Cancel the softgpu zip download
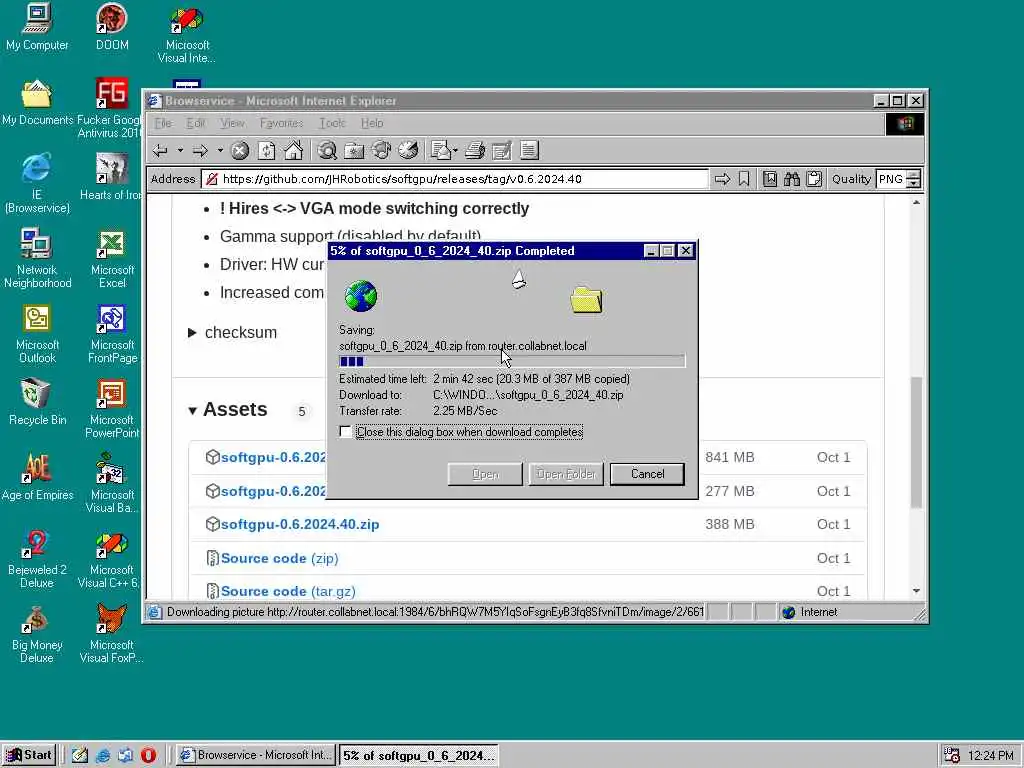This screenshot has height=768, width=1024. click(x=647, y=474)
